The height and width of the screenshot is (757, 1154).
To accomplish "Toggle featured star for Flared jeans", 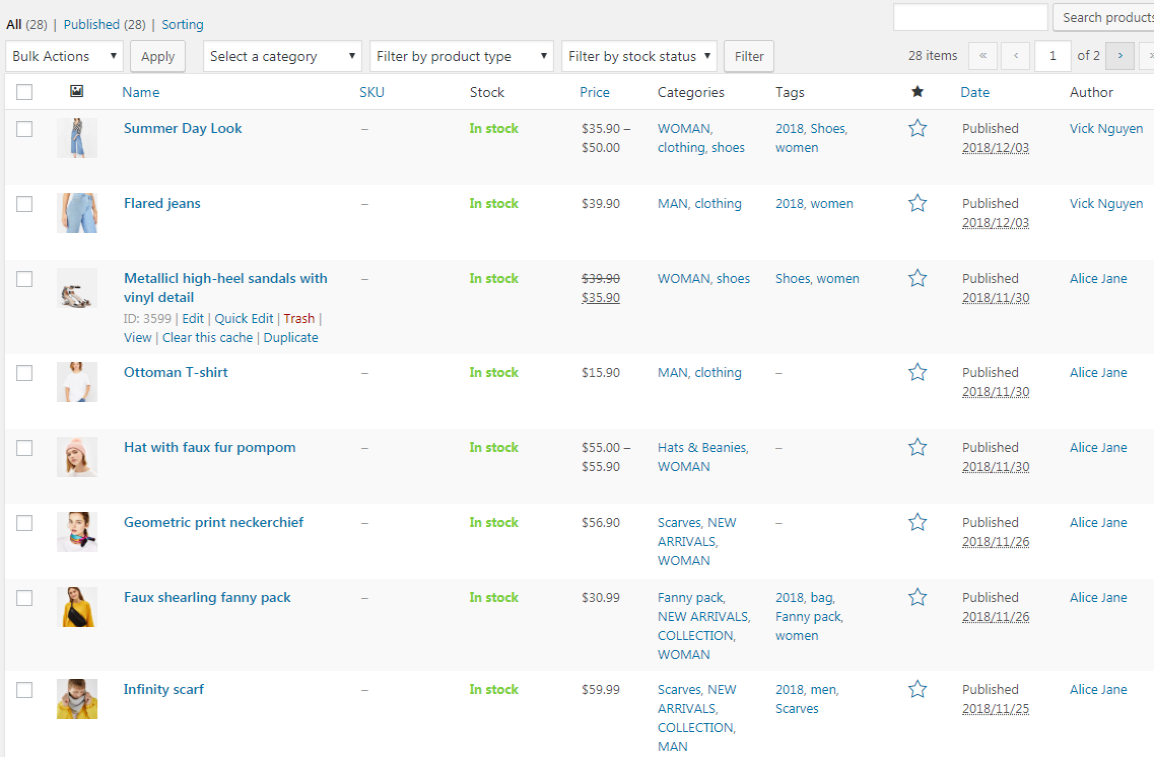I will coord(917,203).
